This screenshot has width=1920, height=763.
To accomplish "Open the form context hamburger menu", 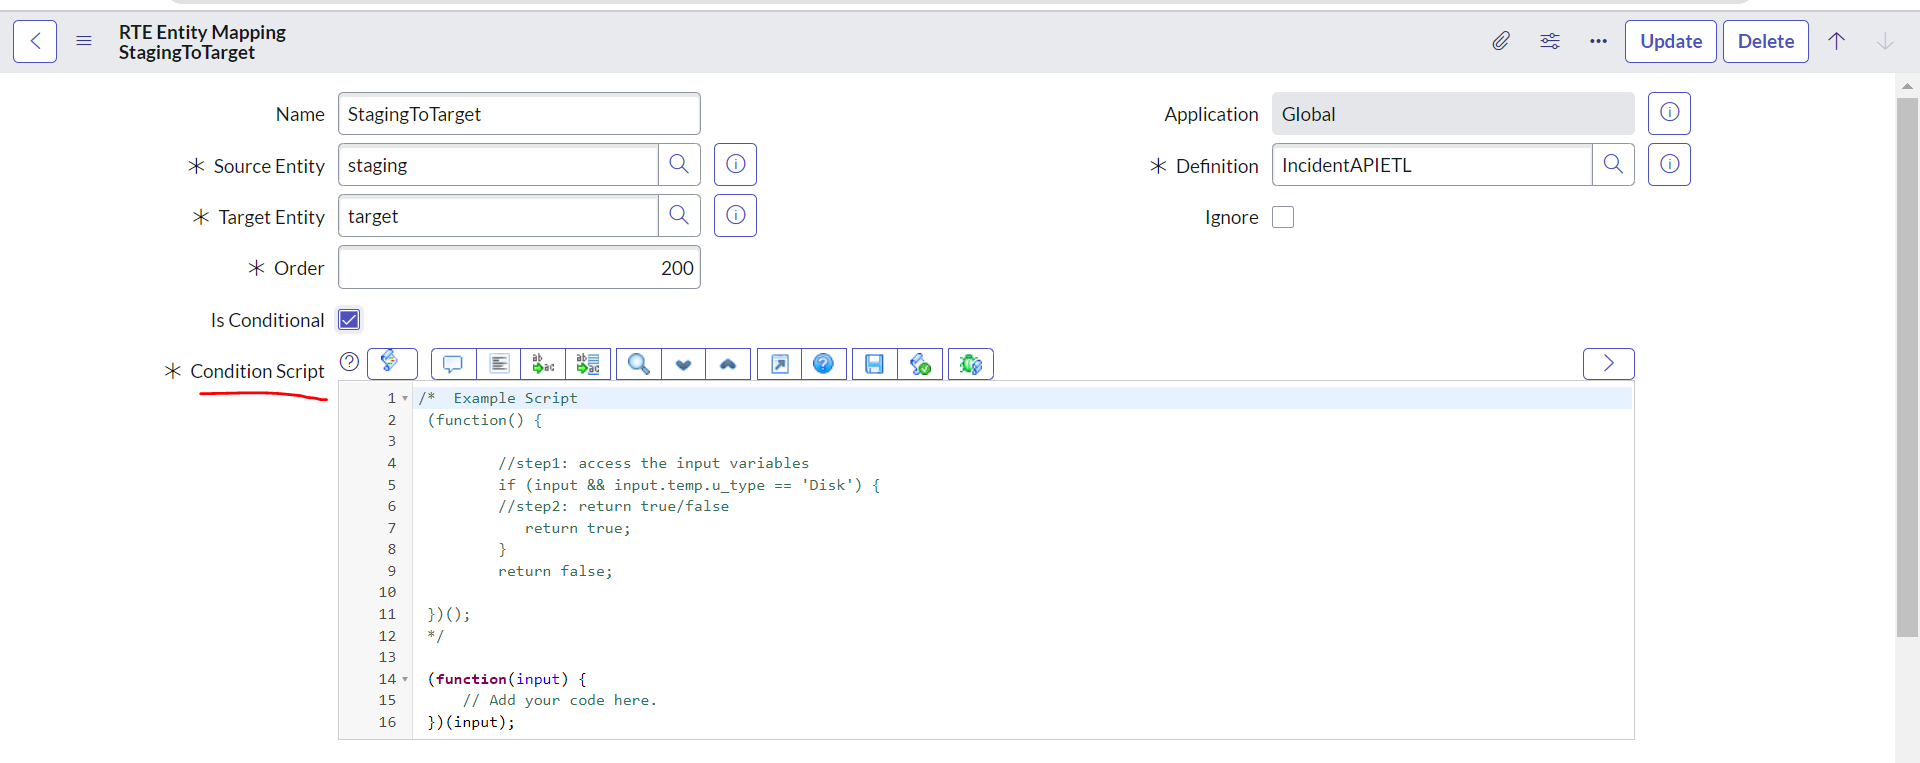I will (84, 41).
